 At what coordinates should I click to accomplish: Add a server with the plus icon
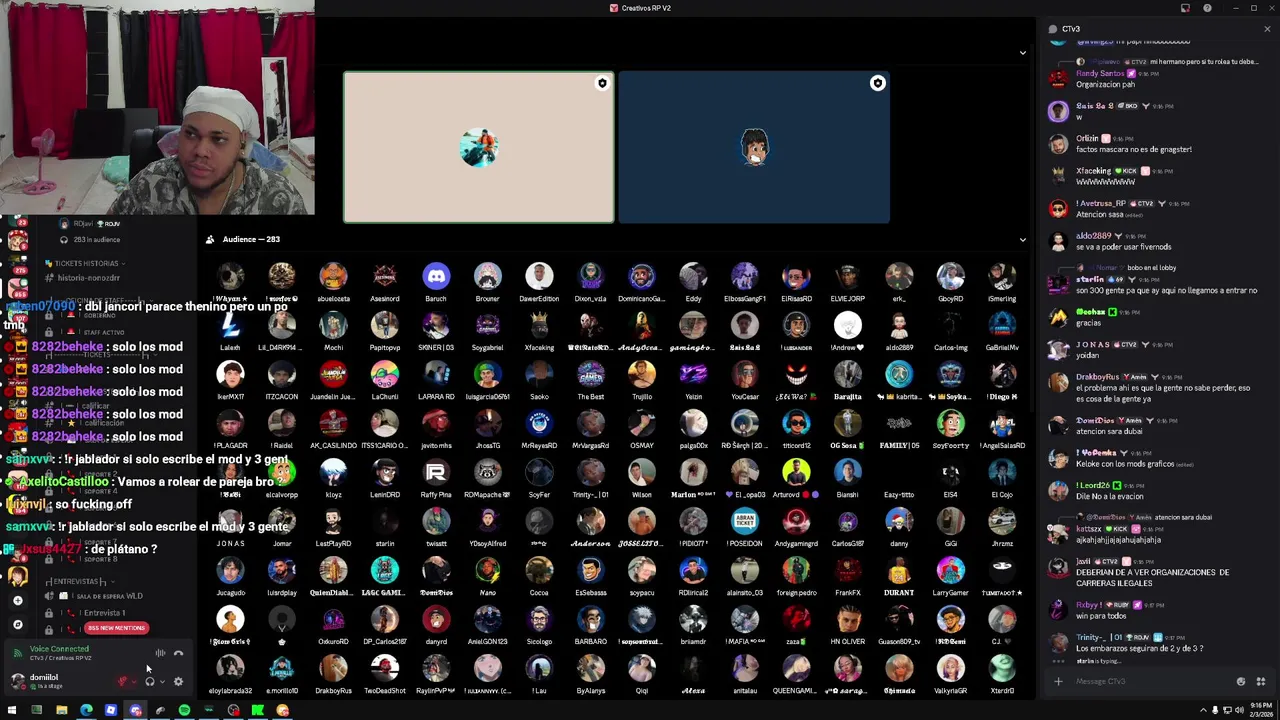17,600
